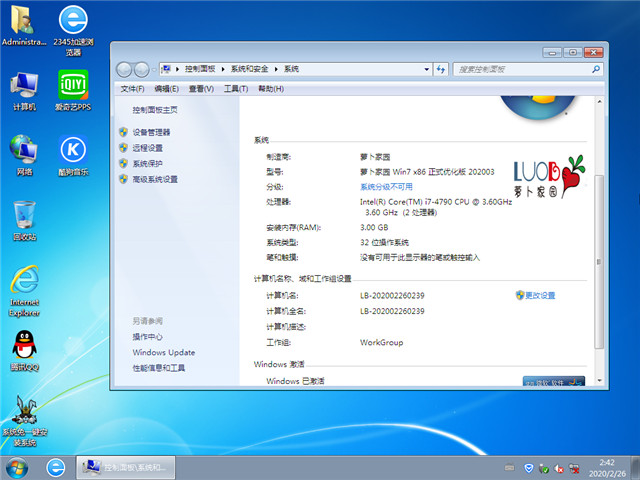Viewport: 640px width, 480px height.
Task: Click the network tray icon with red X
Action: (x=574, y=468)
